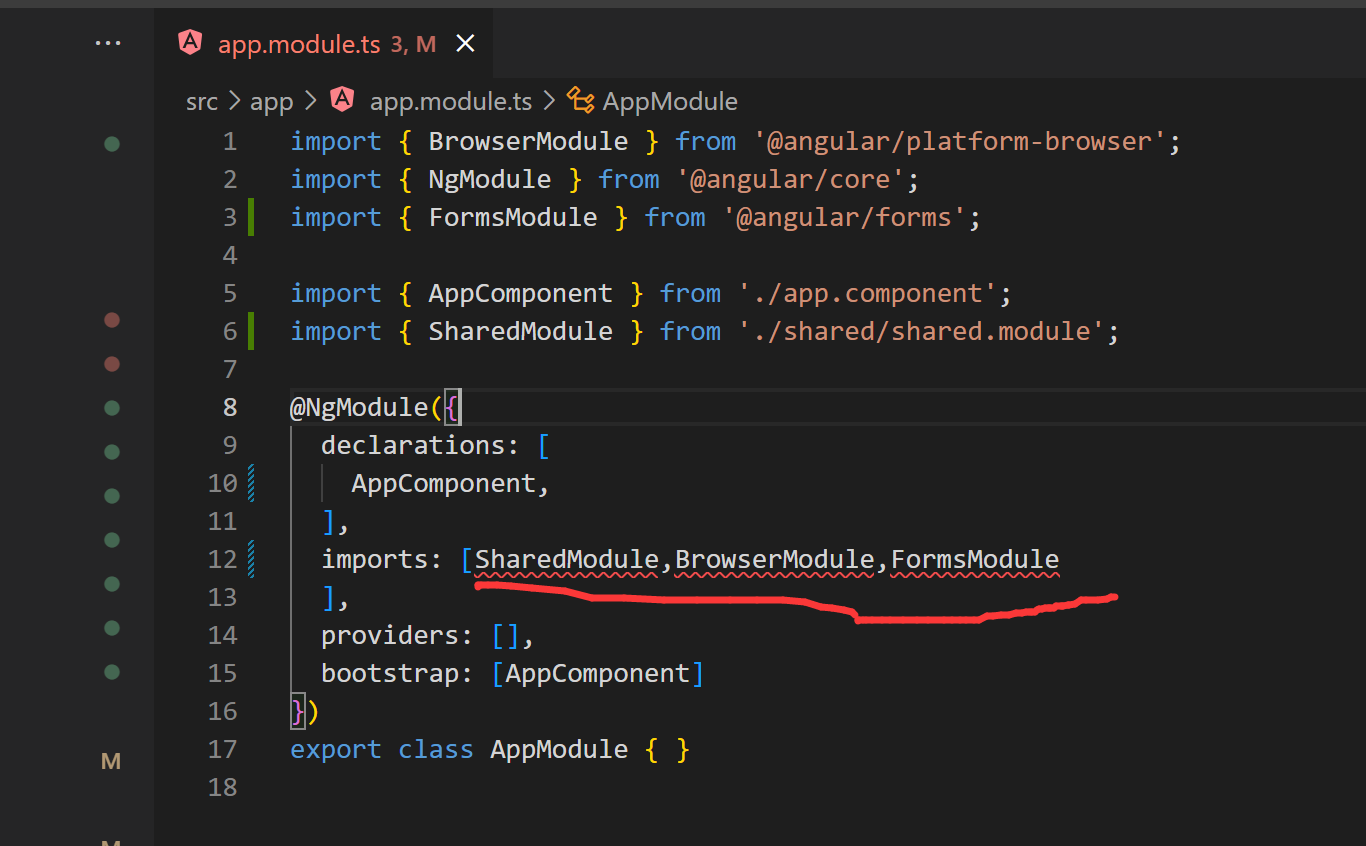Click FormsModule in the imports array
Image resolution: width=1366 pixels, height=846 pixels.
tap(975, 560)
